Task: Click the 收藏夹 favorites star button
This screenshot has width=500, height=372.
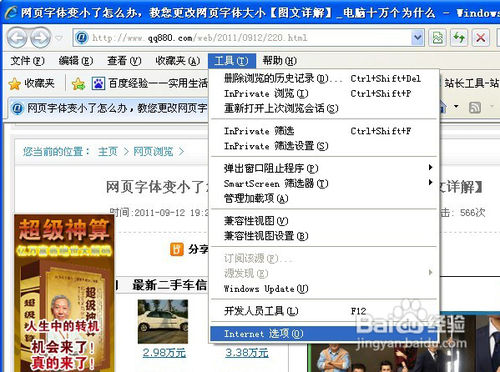Action: 31,83
